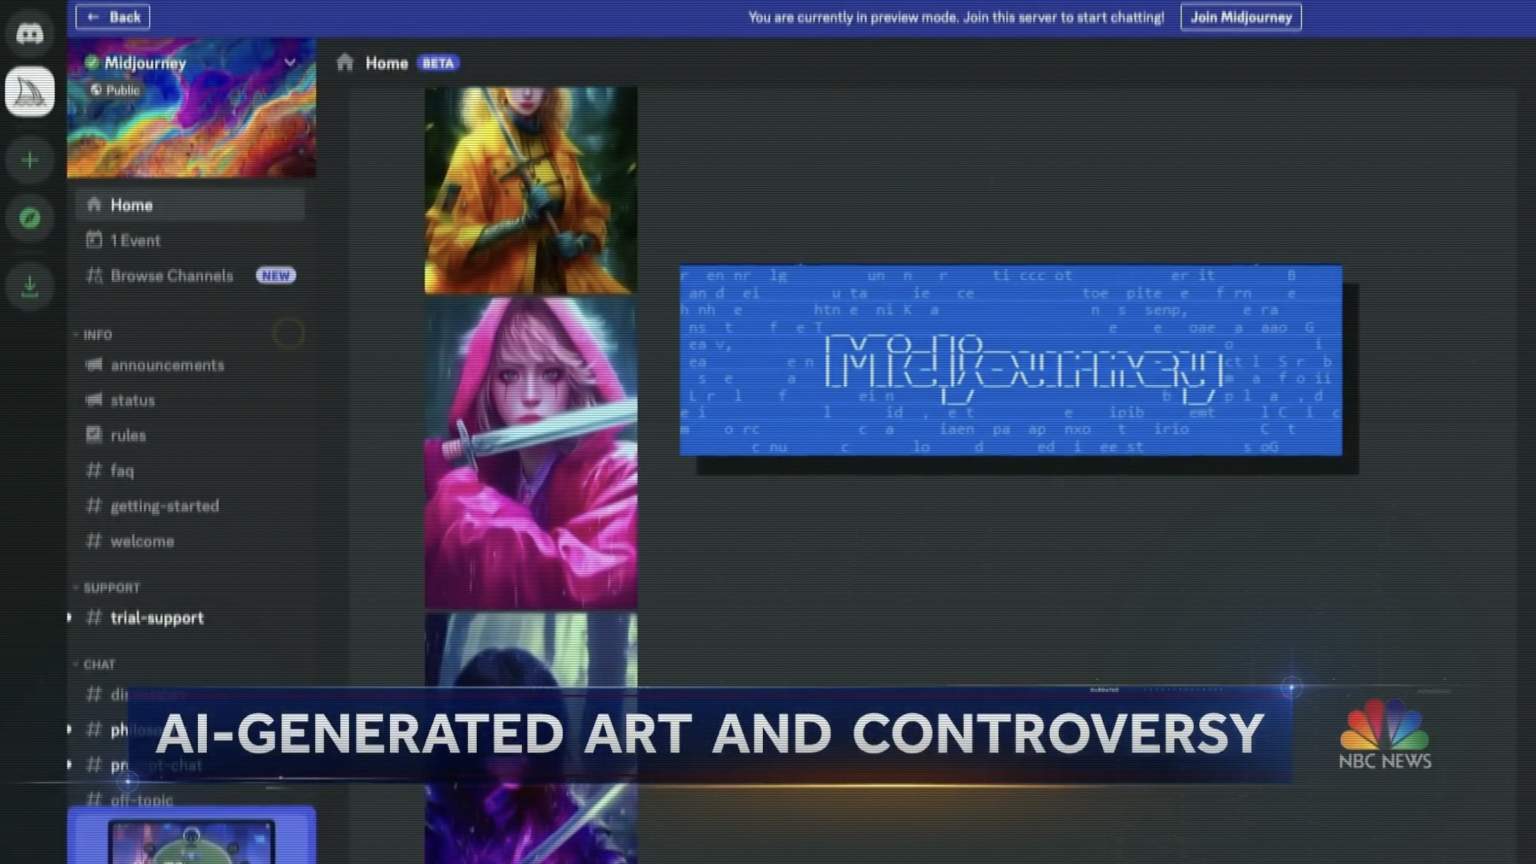This screenshot has height=864, width=1536.
Task: Click the trial-support hash icon
Action: 94,618
